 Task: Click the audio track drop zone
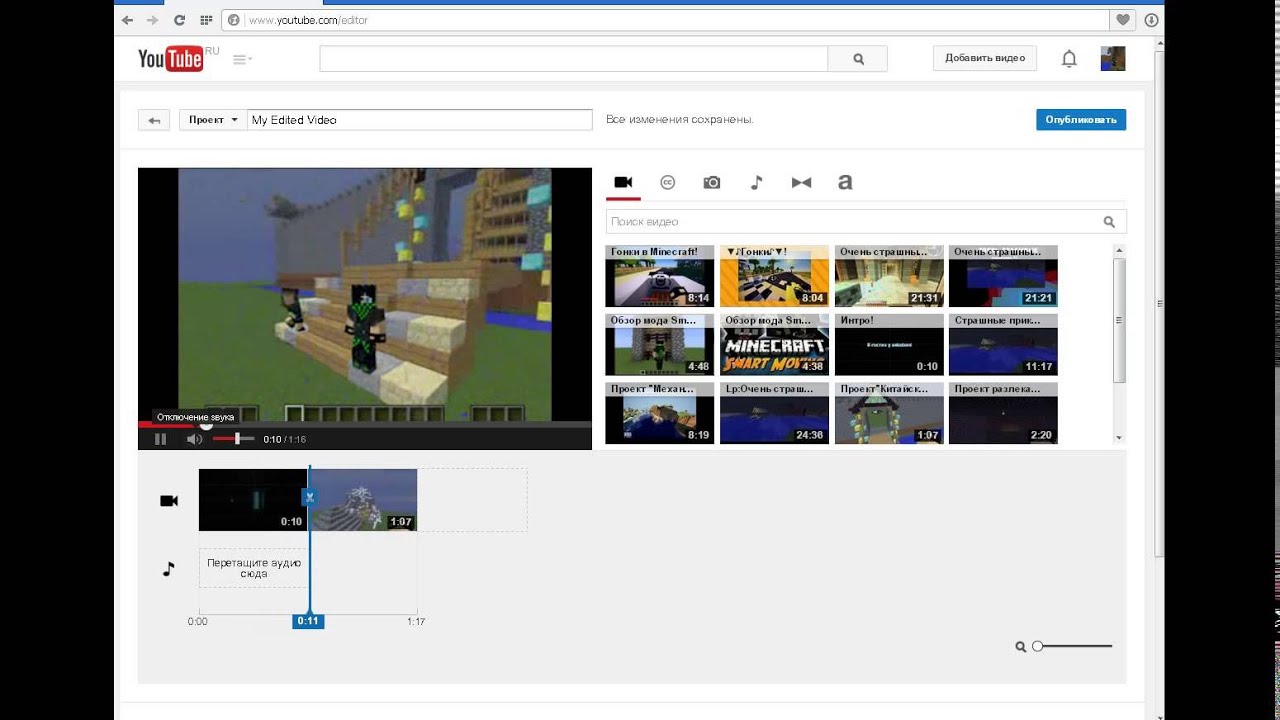[x=254, y=568]
